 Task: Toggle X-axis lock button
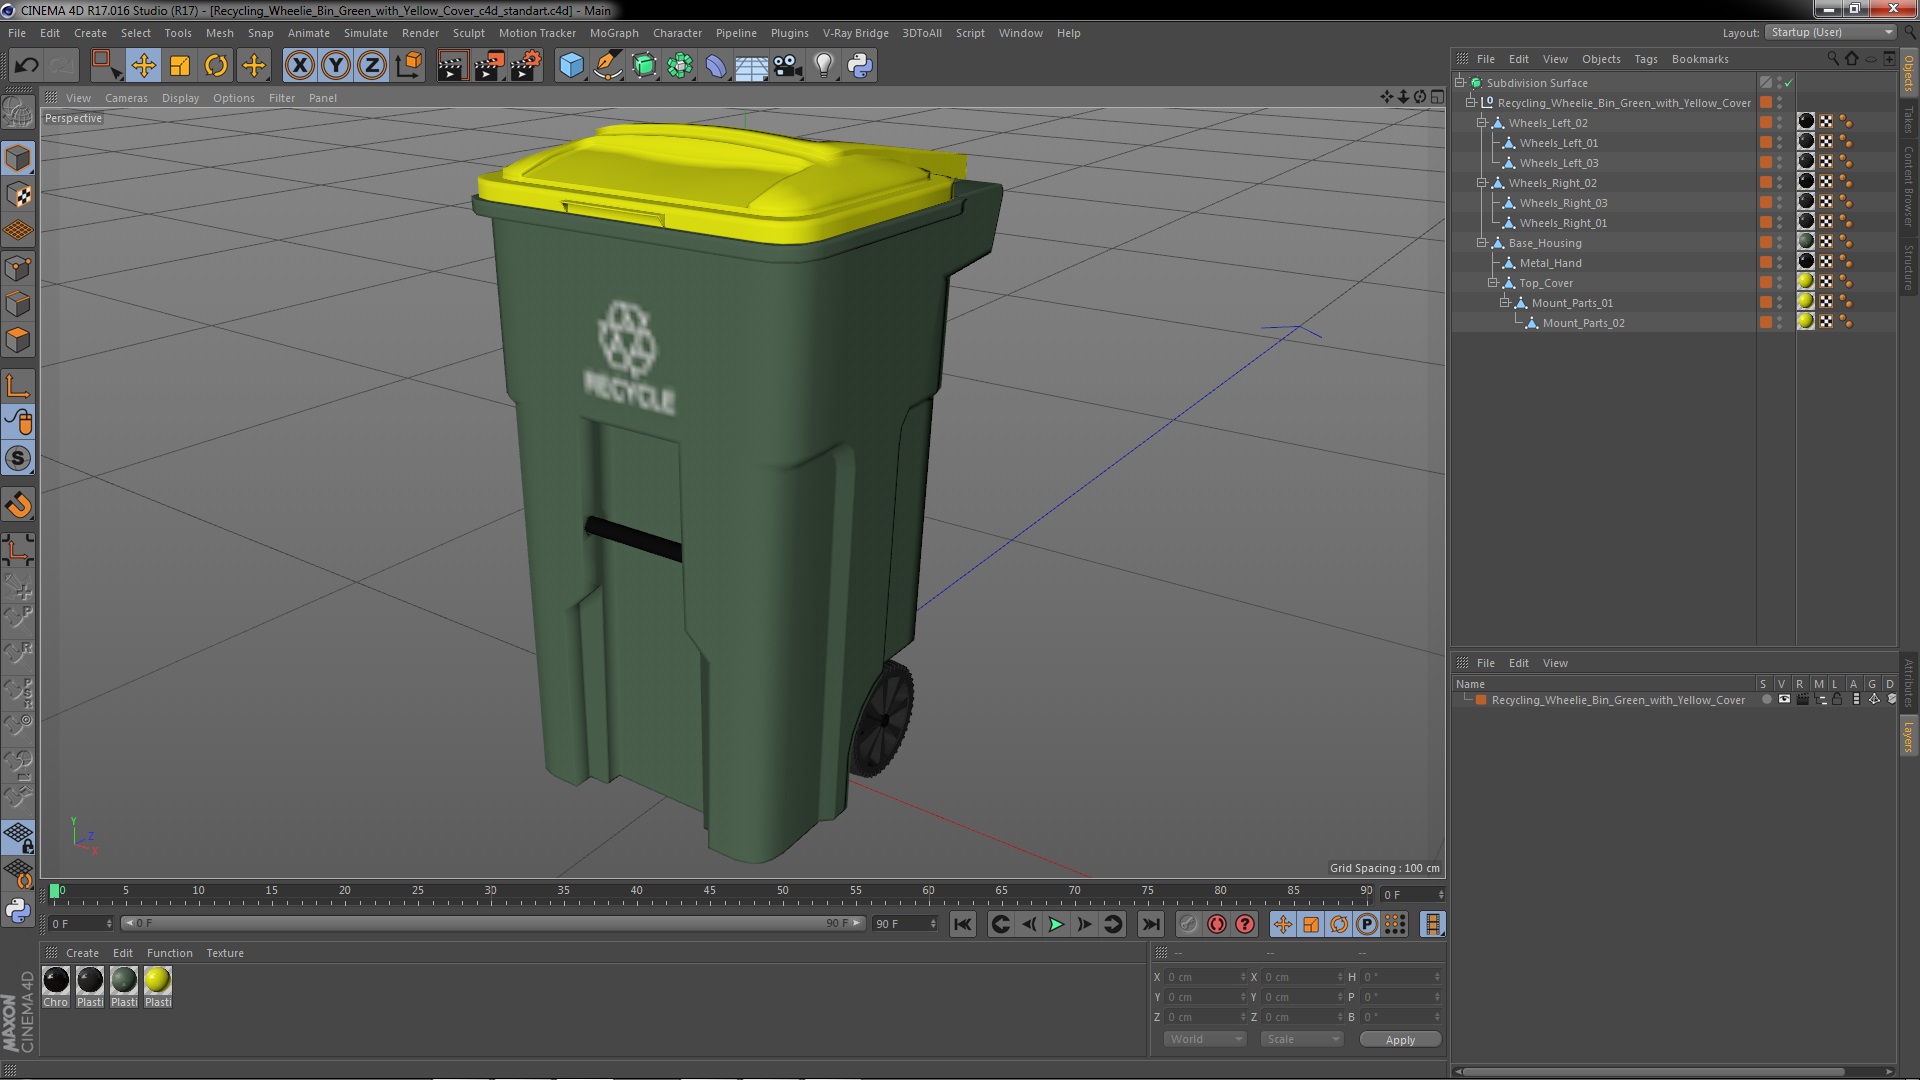(299, 66)
